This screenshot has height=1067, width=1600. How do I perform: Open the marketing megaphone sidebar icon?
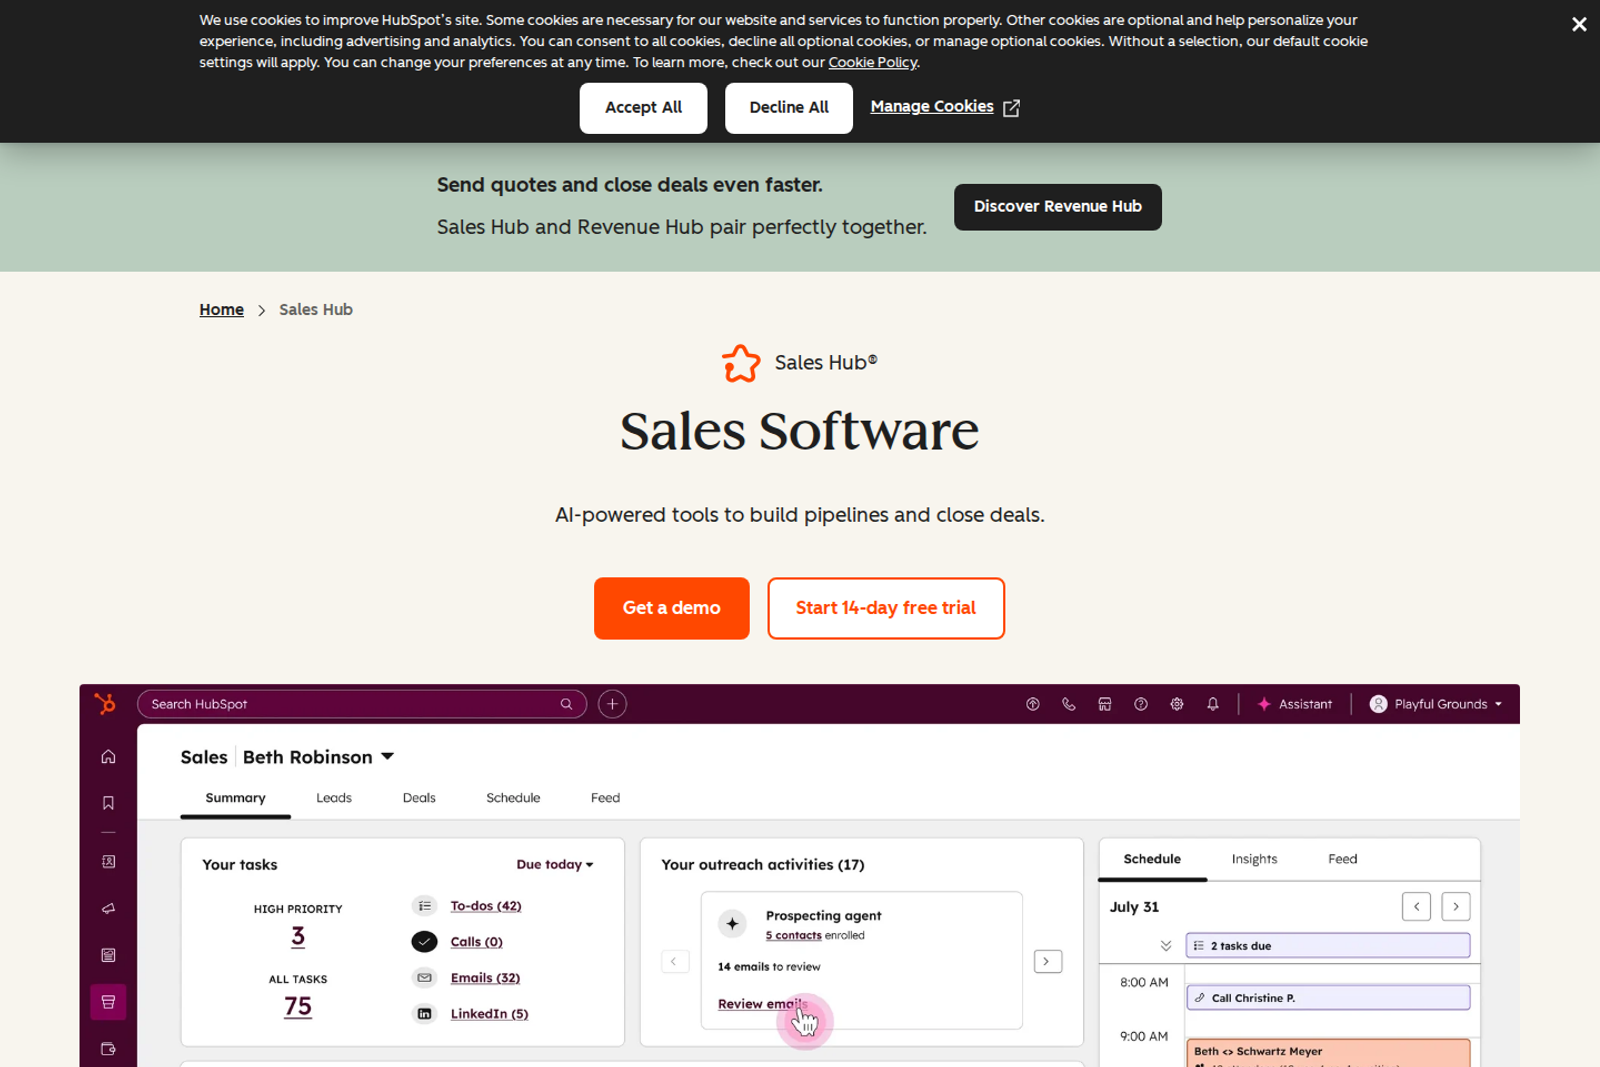click(108, 909)
